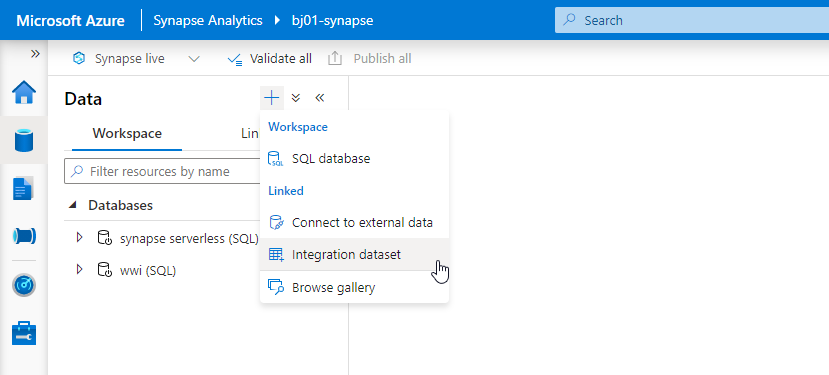Switch to the Workspace tab
829x375 pixels.
(127, 133)
